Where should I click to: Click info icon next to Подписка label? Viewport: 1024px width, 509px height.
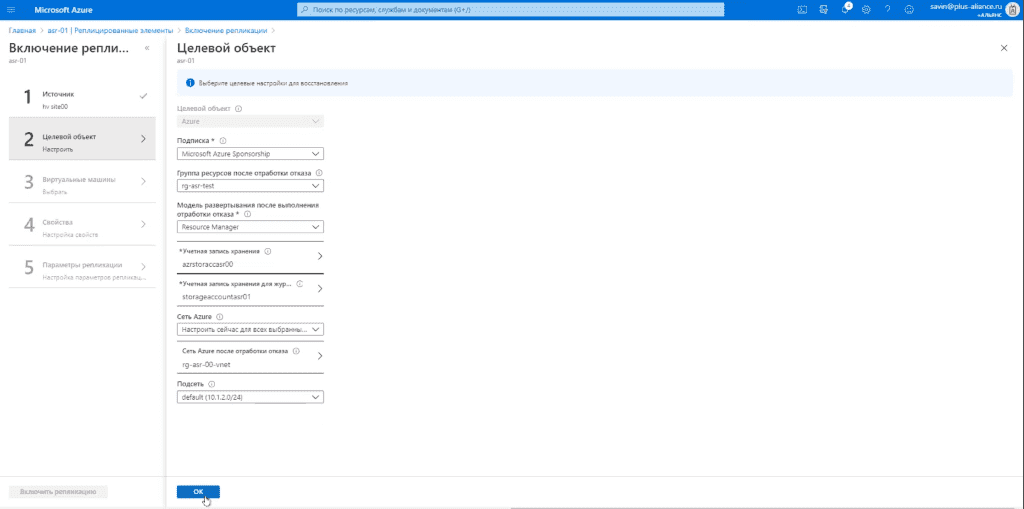click(223, 140)
